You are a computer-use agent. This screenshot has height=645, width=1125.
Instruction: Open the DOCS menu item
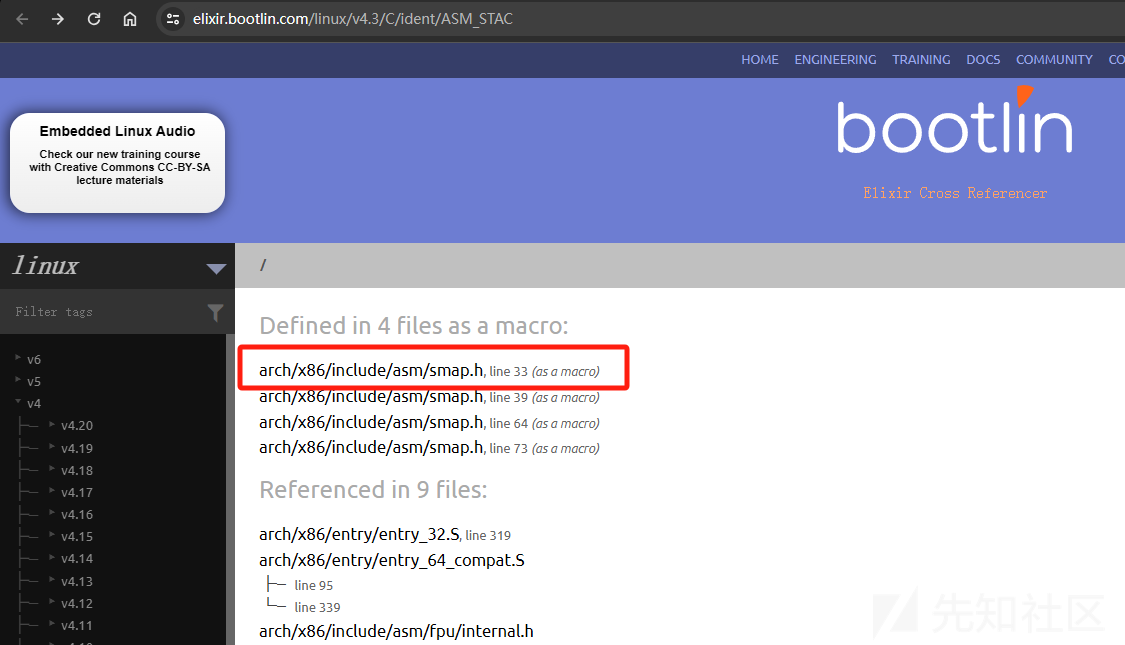(983, 60)
